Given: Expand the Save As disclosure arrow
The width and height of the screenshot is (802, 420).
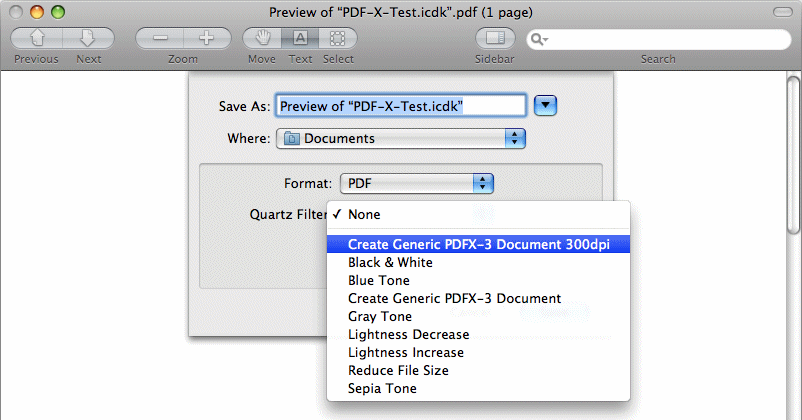Looking at the screenshot, I should [545, 105].
